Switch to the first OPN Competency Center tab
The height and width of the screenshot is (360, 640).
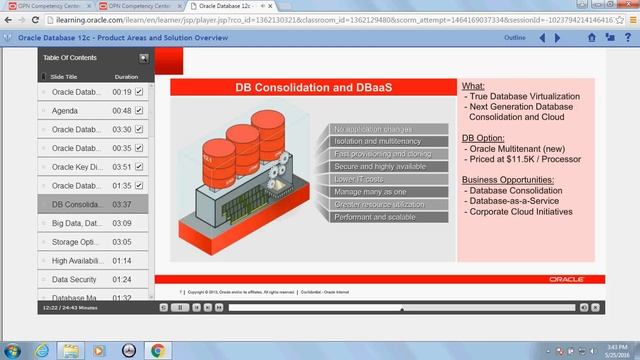pyautogui.click(x=49, y=6)
